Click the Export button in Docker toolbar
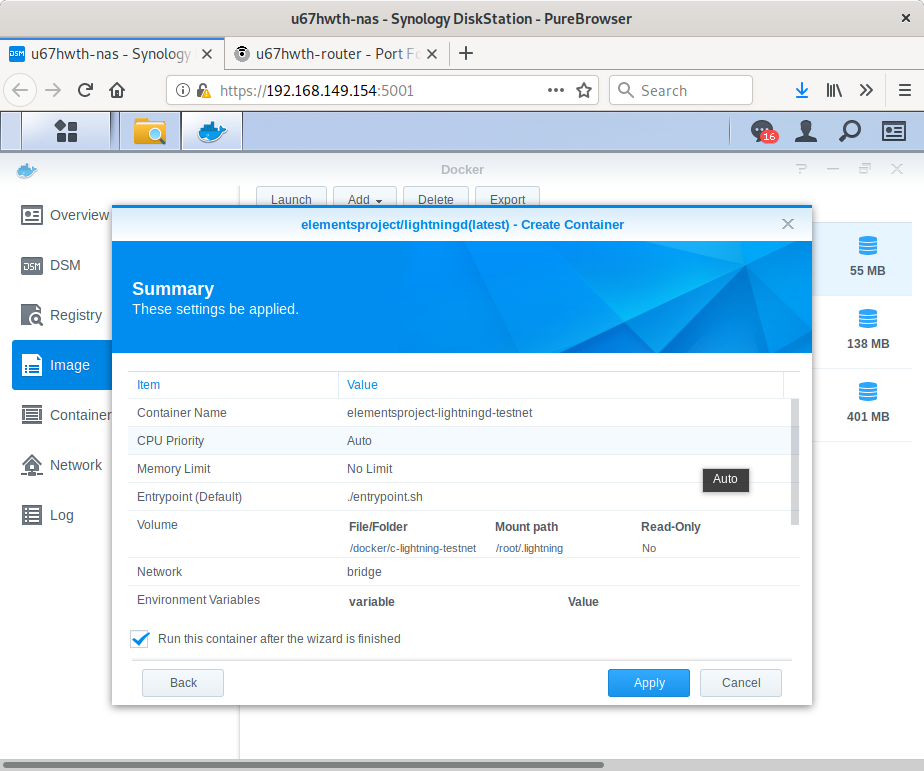 point(507,199)
